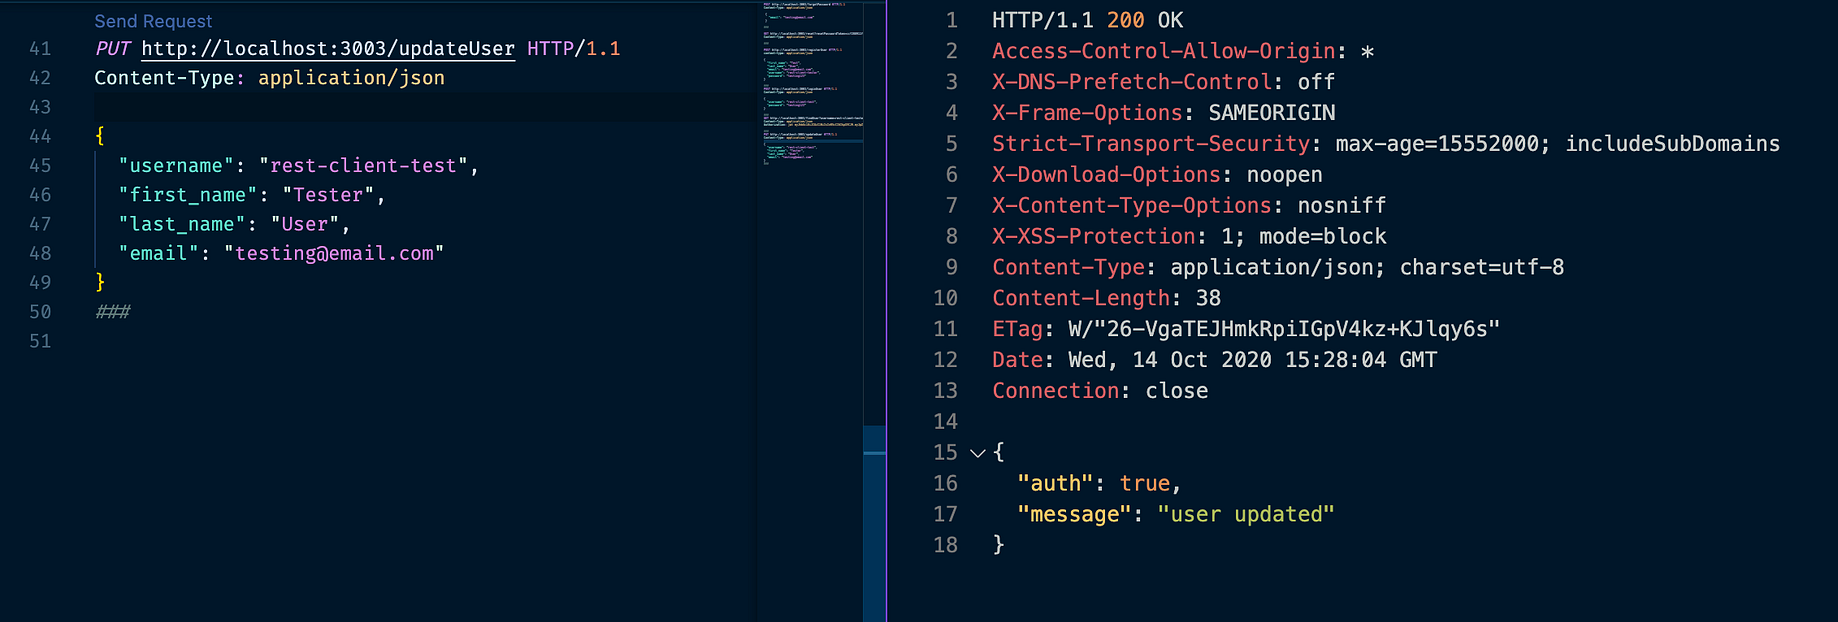Screen dimensions: 1838x622
Task: Click the Content-Length 38 header
Action: 1106,299
